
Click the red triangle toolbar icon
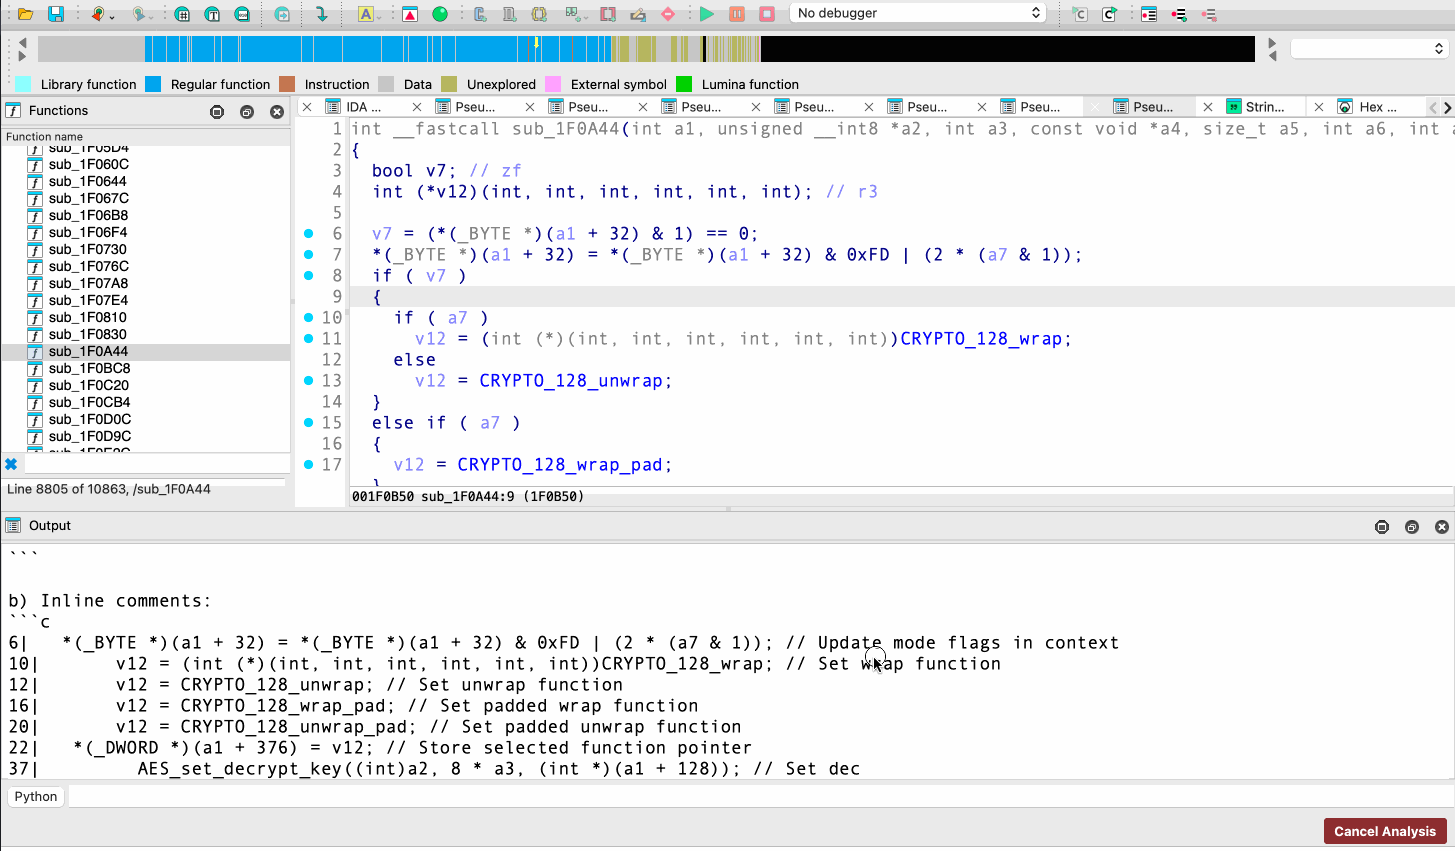pyautogui.click(x=410, y=14)
